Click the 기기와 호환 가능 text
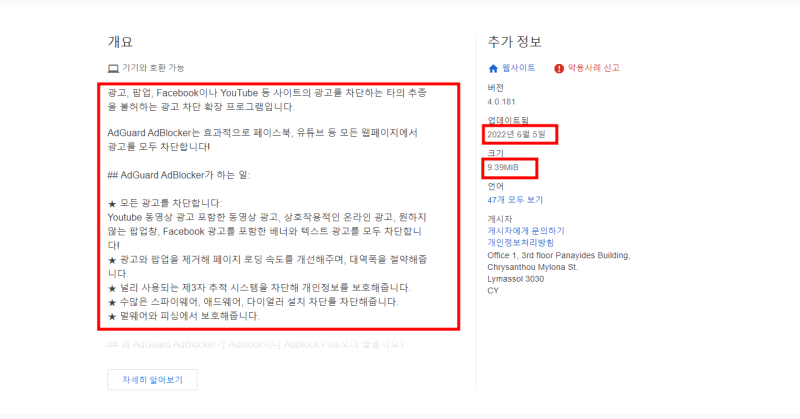 pos(153,68)
